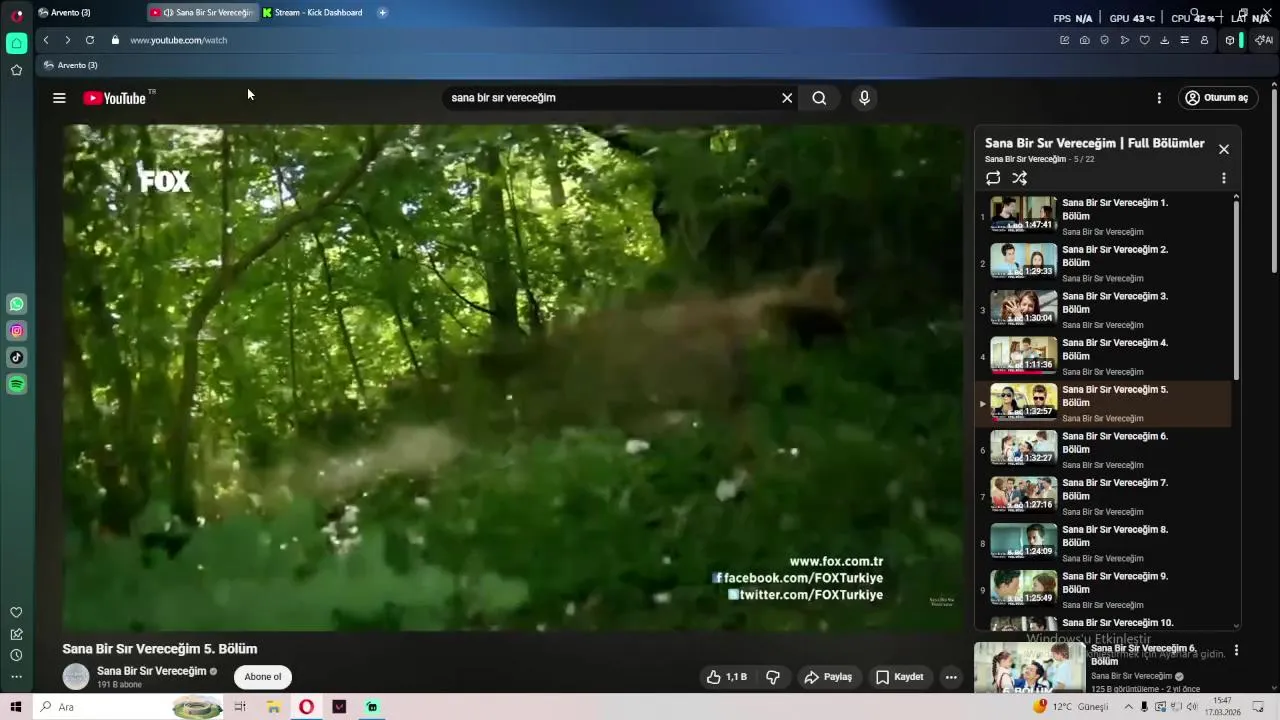Click the Opera icon in taskbar
The height and width of the screenshot is (720, 1280).
point(306,707)
